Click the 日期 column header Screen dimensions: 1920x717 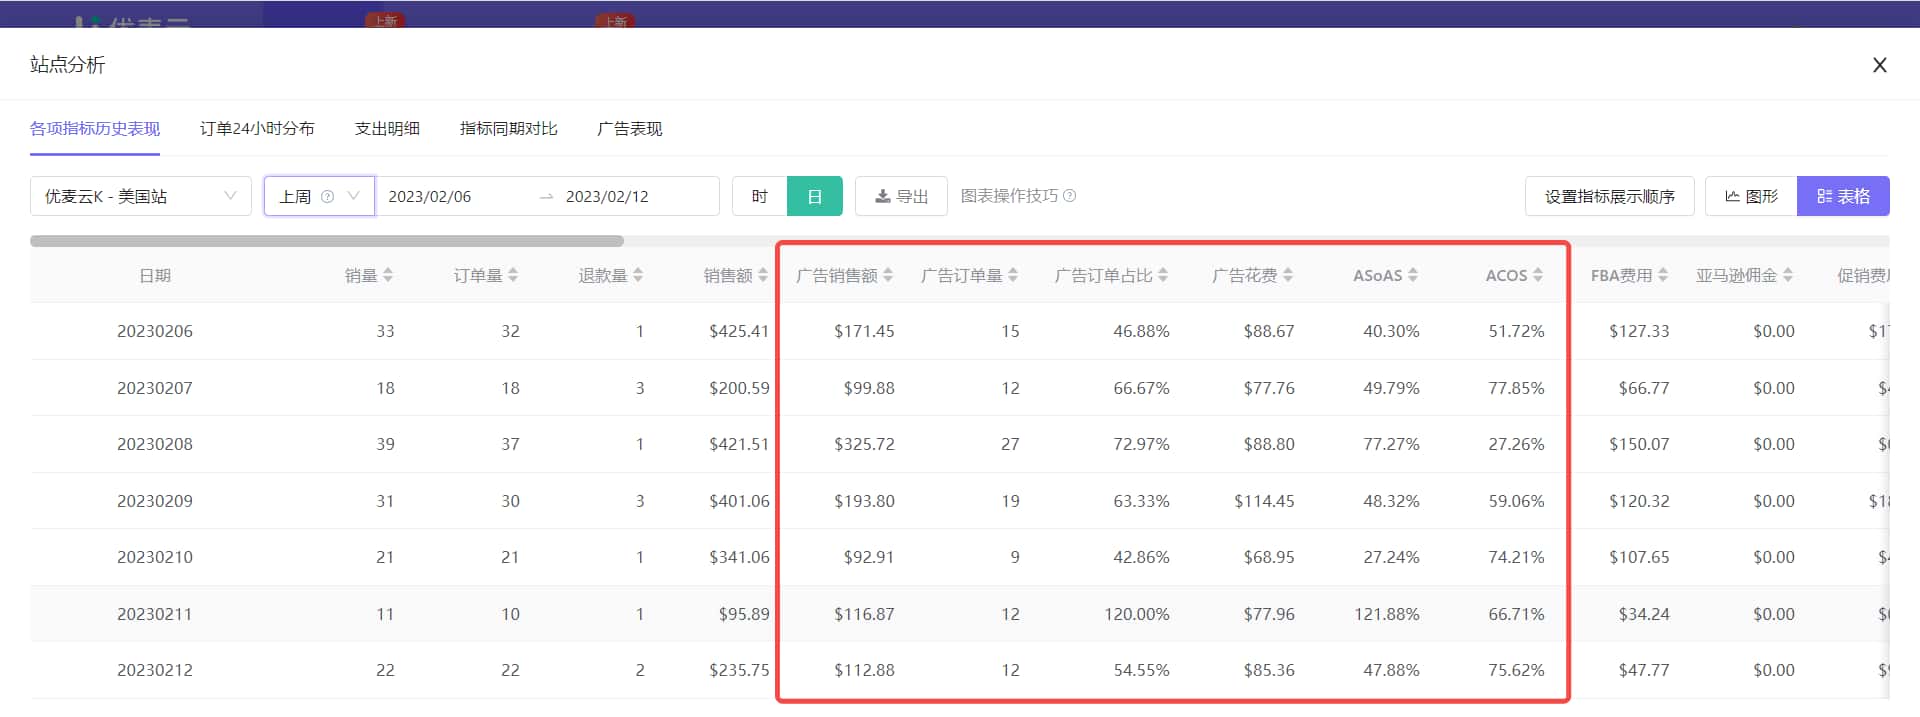[x=155, y=275]
